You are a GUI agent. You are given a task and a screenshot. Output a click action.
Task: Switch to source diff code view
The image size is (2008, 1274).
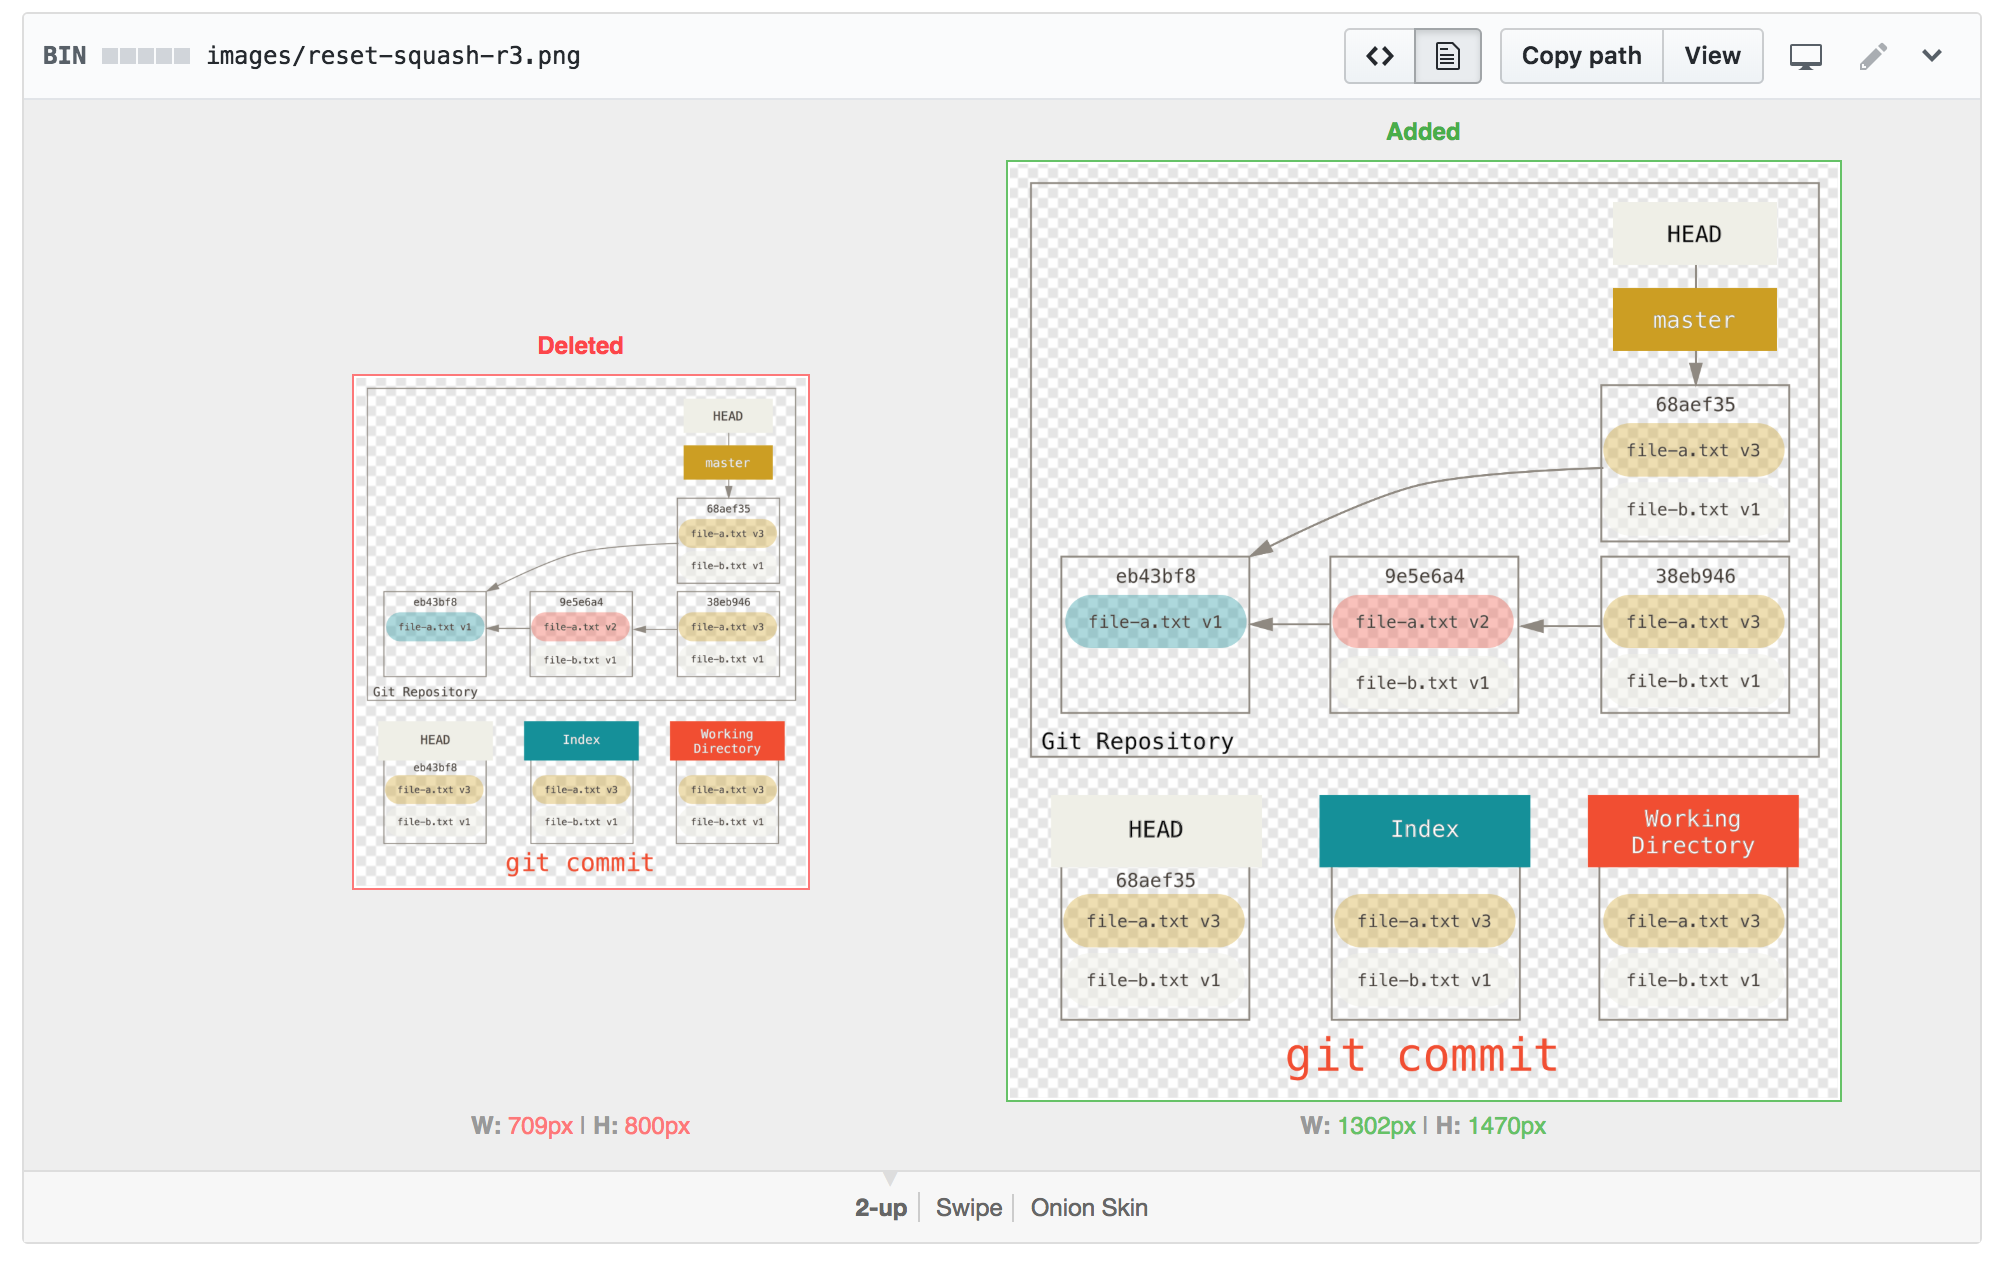tap(1380, 56)
